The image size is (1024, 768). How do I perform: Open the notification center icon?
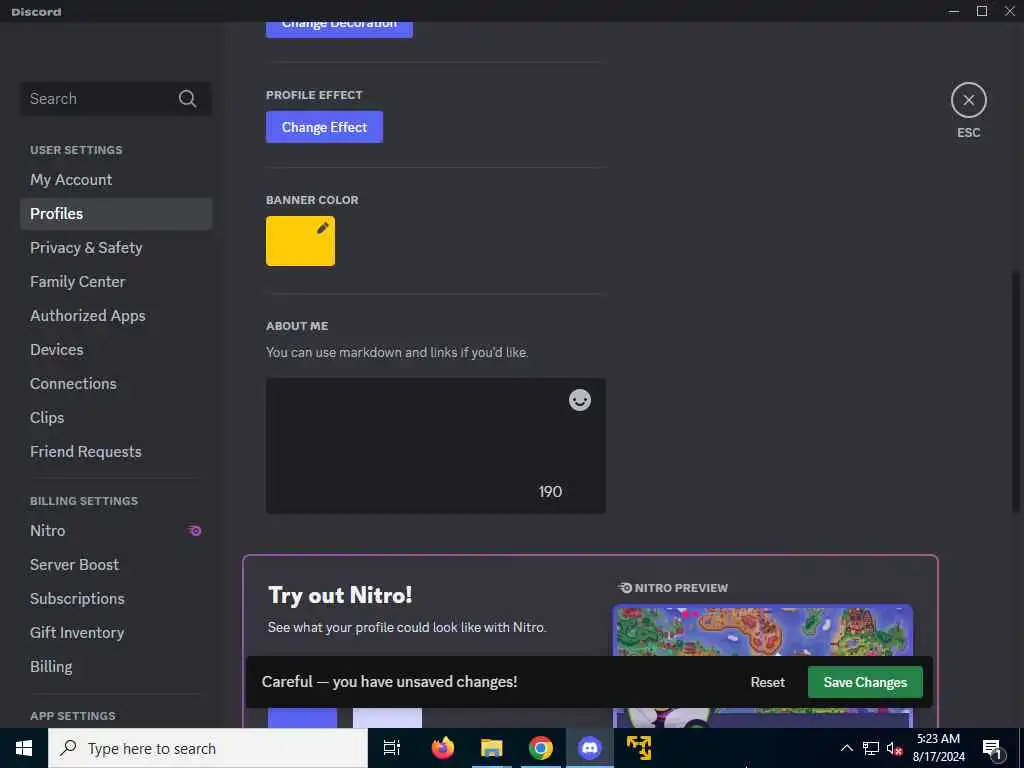992,748
